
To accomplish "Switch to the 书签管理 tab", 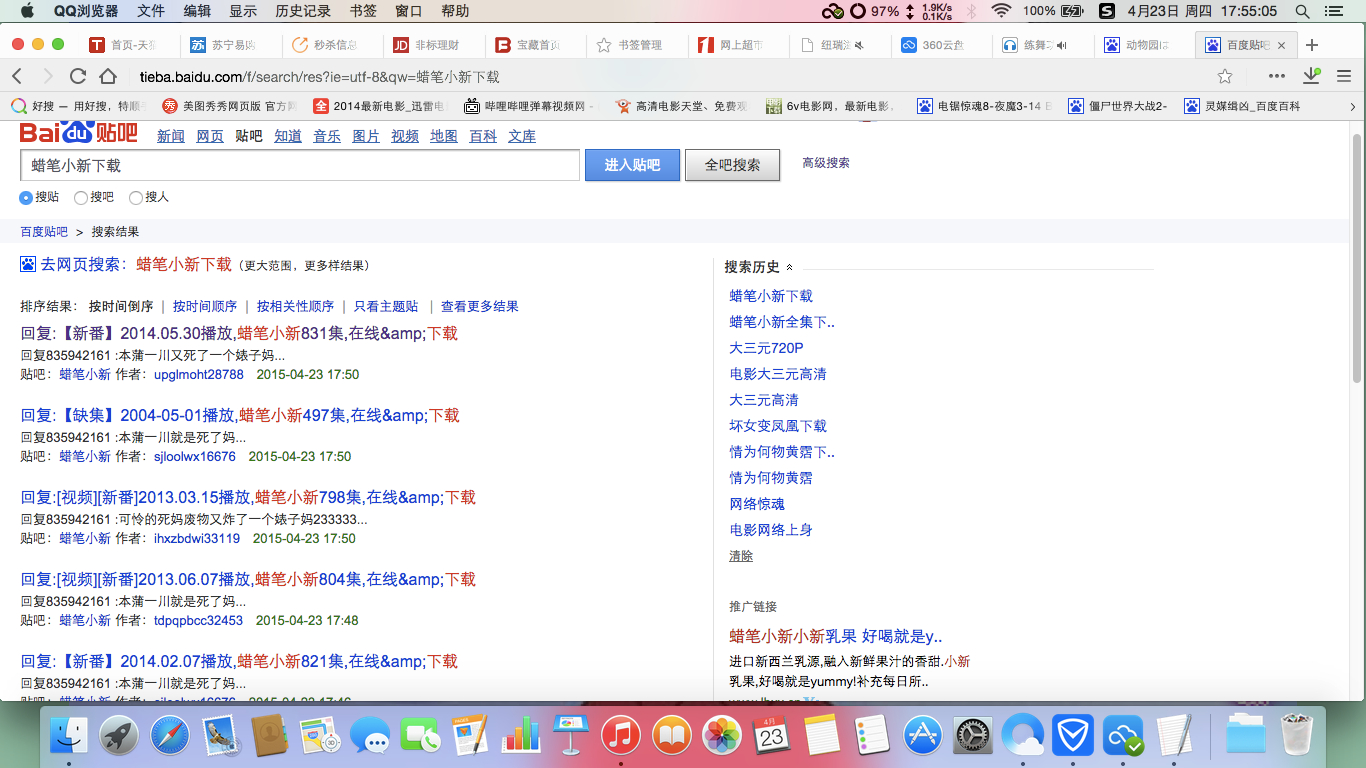I will [x=635, y=45].
